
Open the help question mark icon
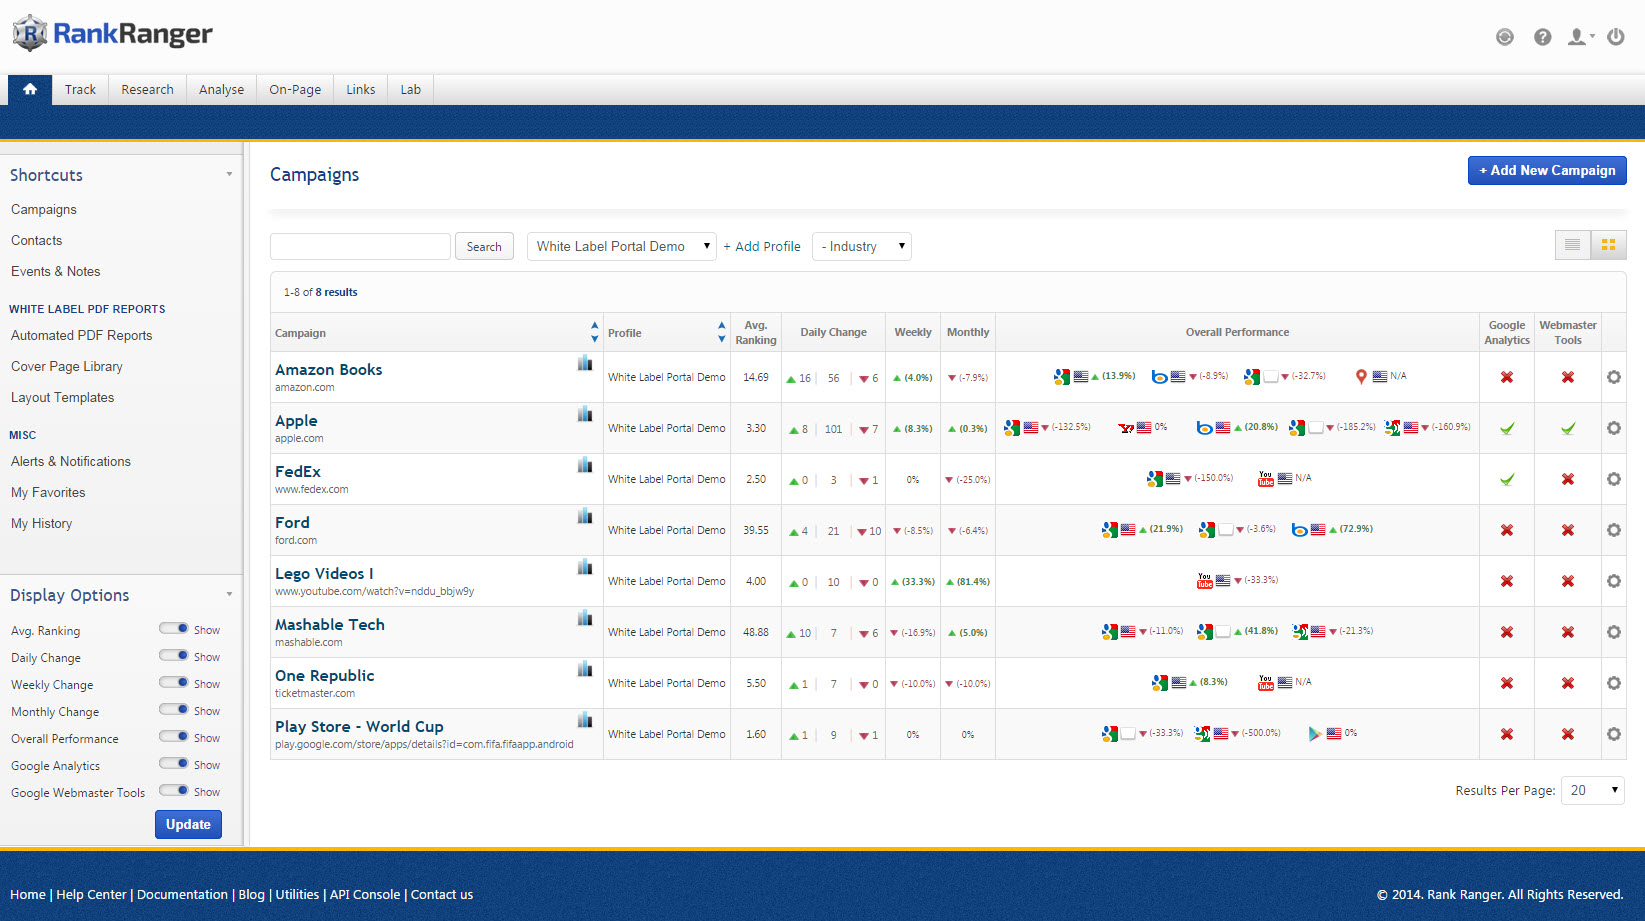pyautogui.click(x=1543, y=37)
